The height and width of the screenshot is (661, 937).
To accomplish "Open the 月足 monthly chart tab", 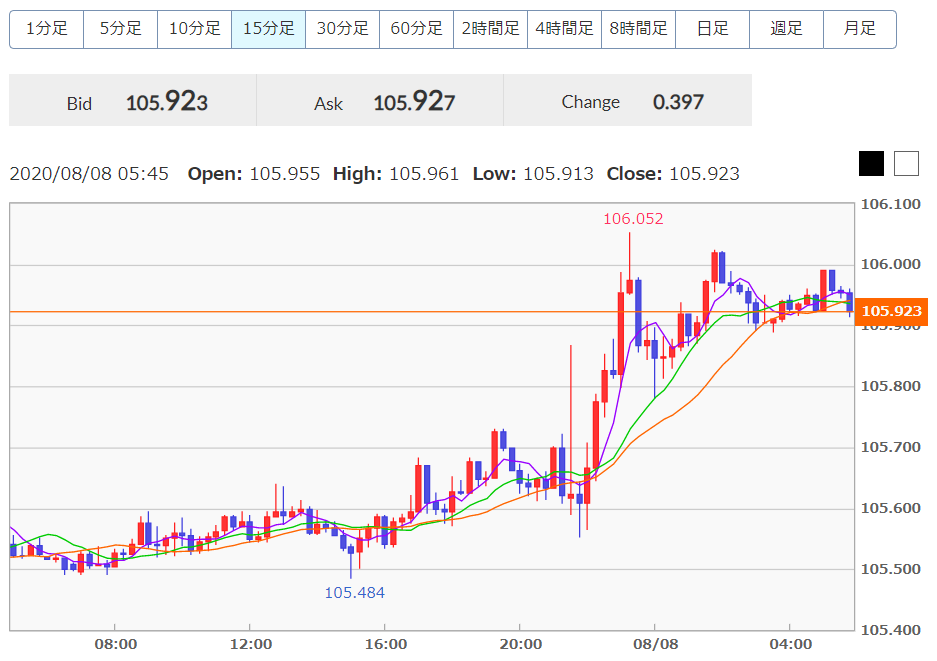I will [860, 29].
